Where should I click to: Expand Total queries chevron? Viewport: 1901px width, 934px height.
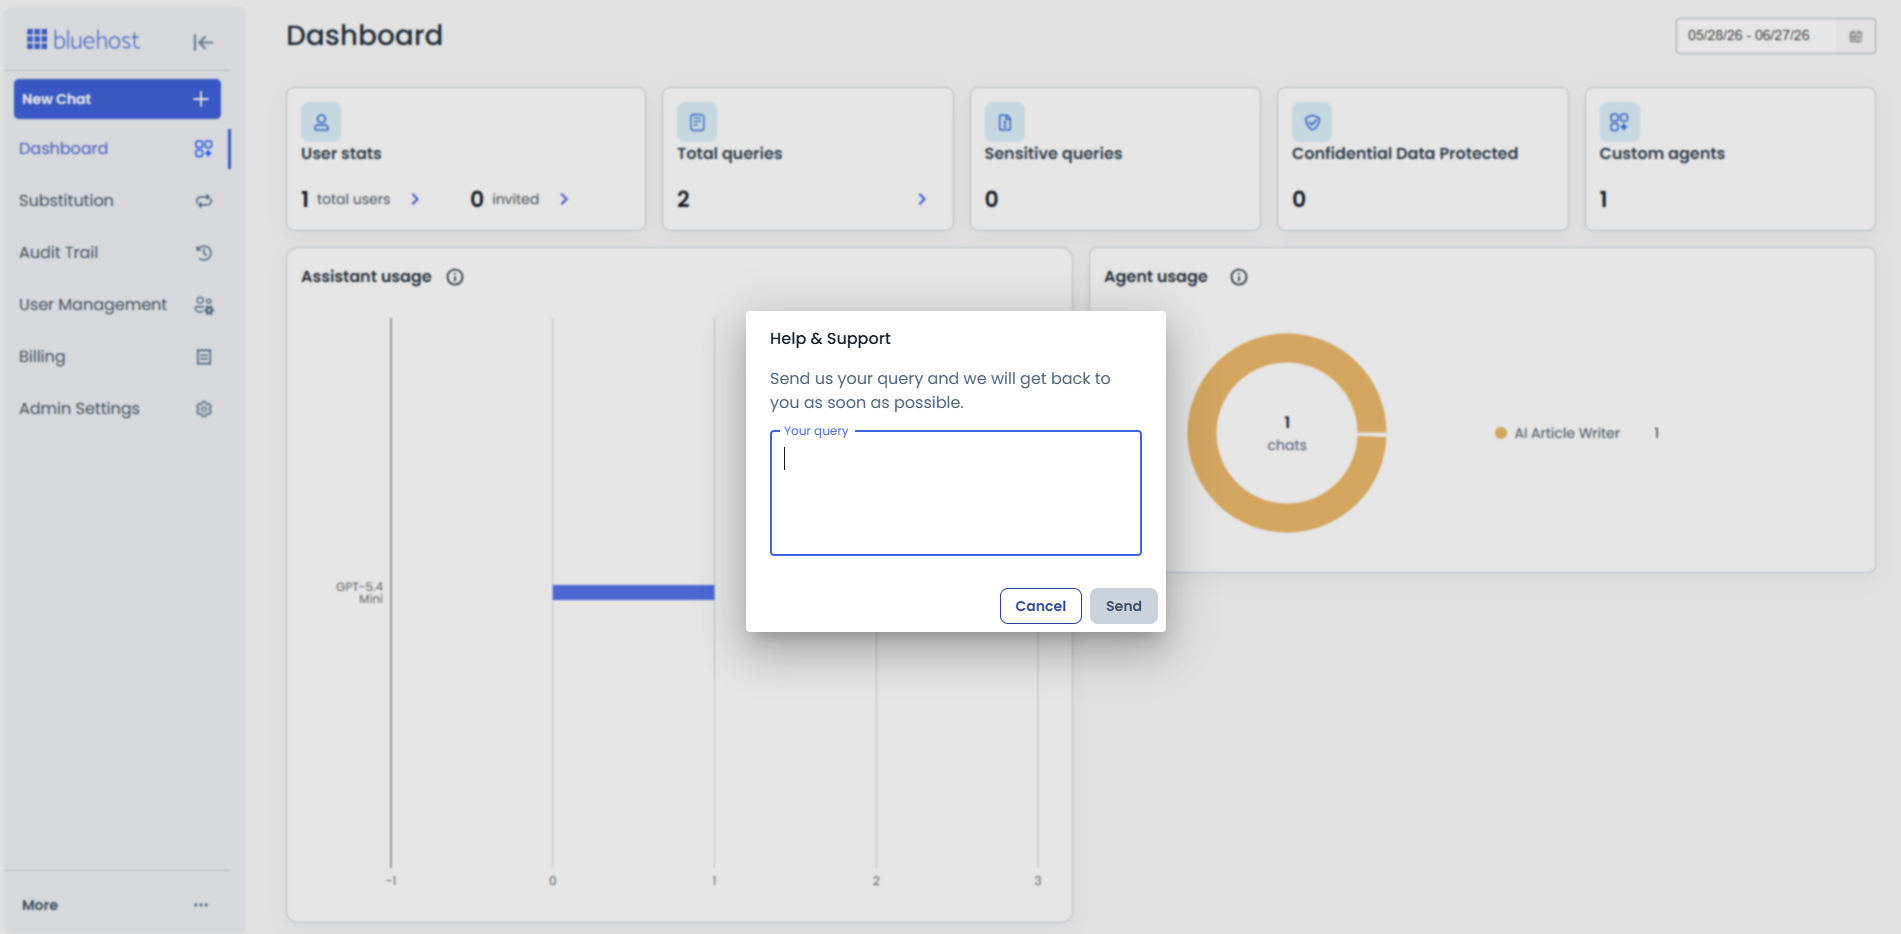coord(922,199)
